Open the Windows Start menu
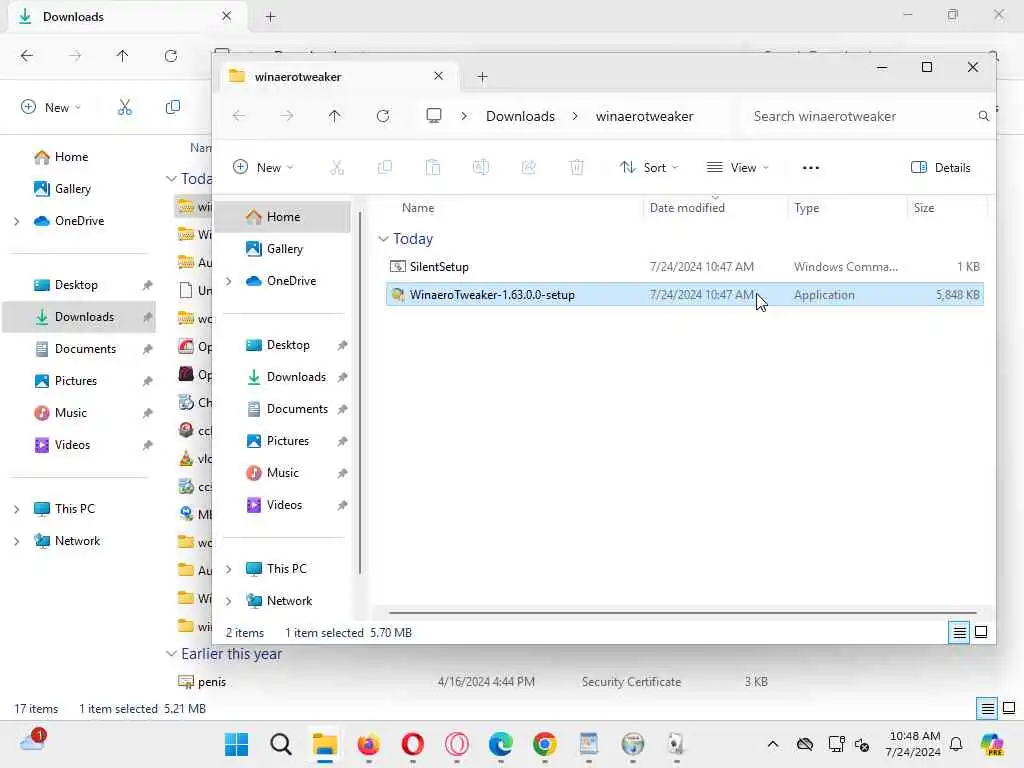1024x768 pixels. (x=236, y=744)
